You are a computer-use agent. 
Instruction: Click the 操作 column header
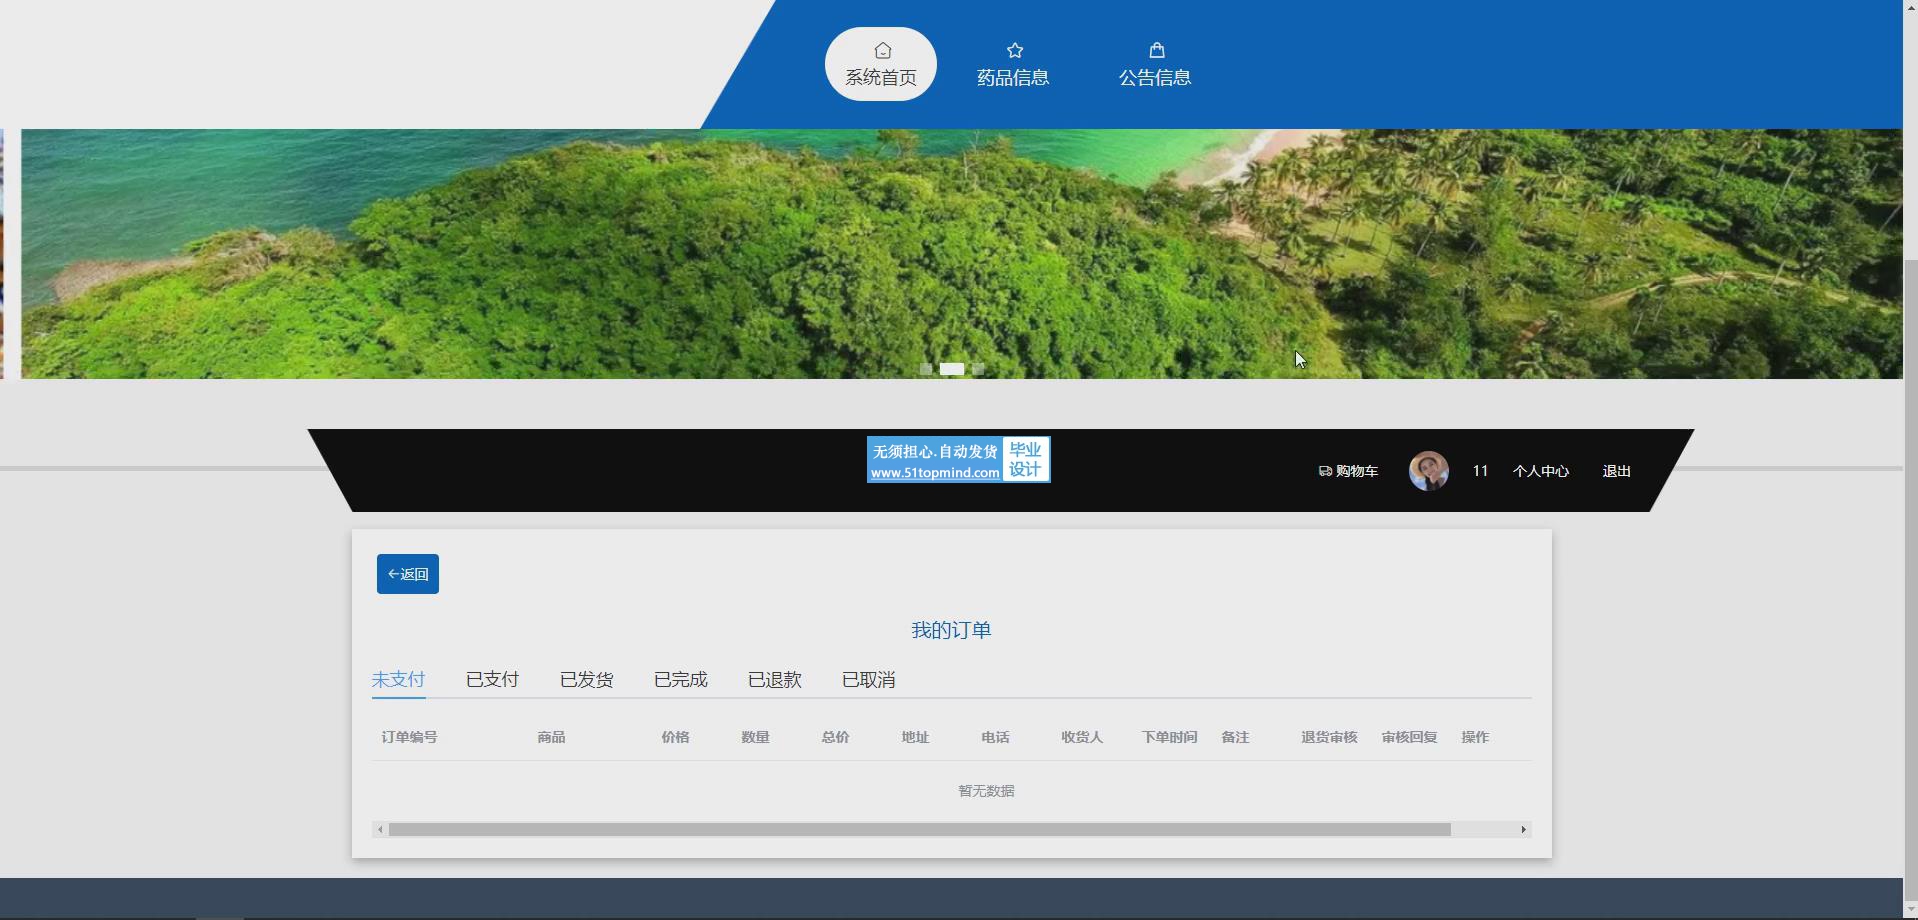tap(1475, 737)
